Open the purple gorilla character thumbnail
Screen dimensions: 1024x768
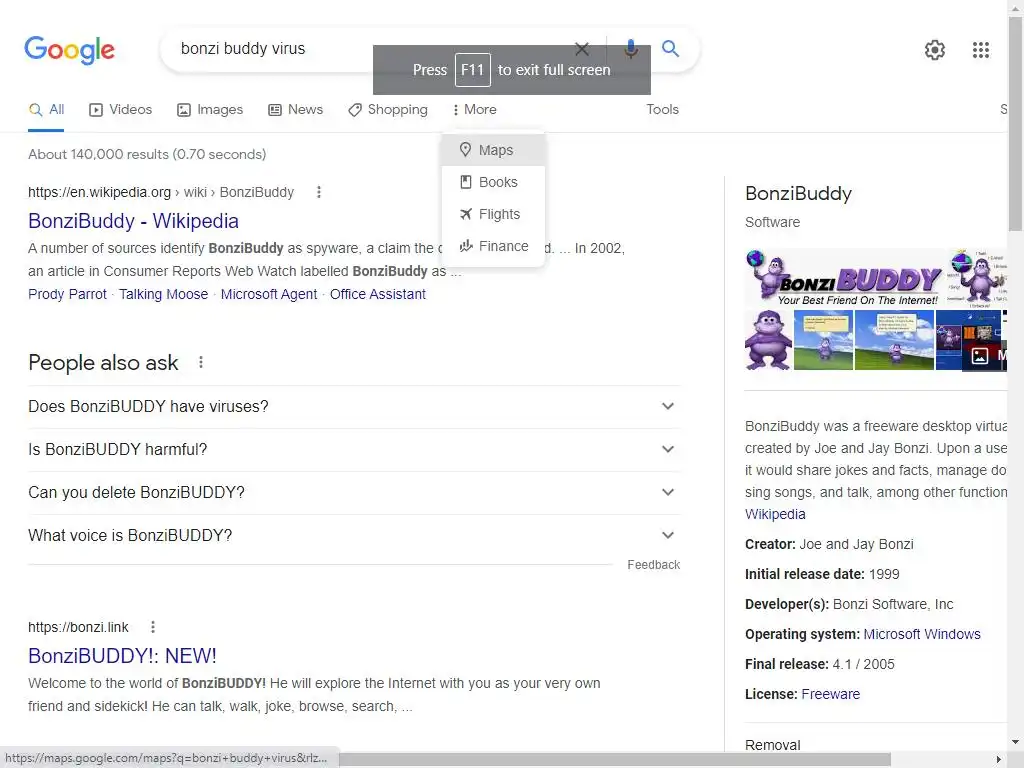[x=768, y=340]
